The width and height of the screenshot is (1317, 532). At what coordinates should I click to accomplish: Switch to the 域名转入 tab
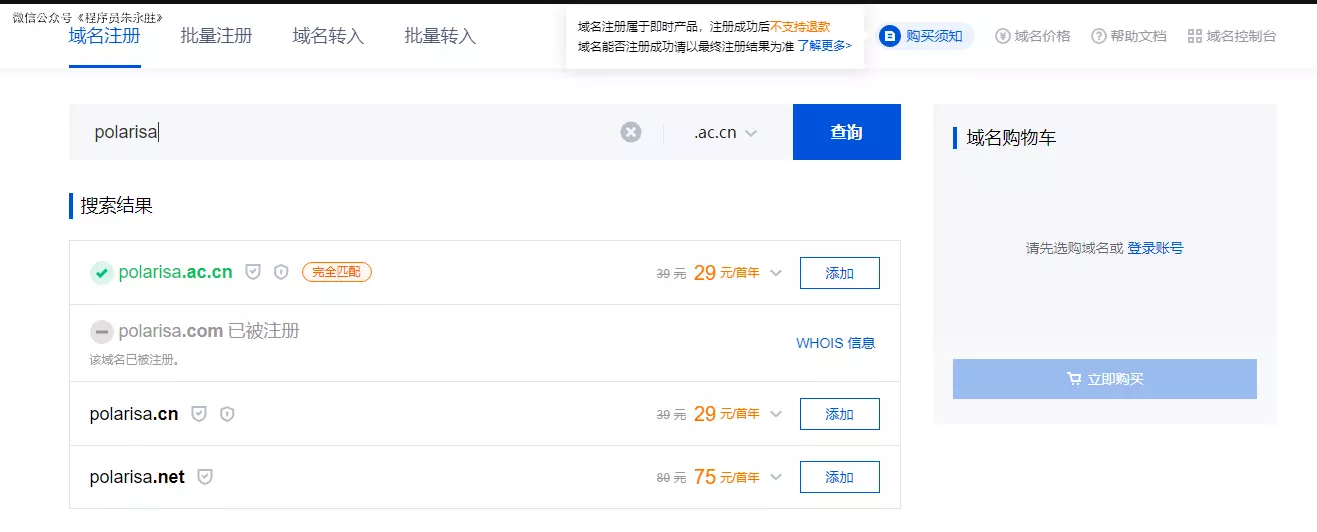pos(328,36)
